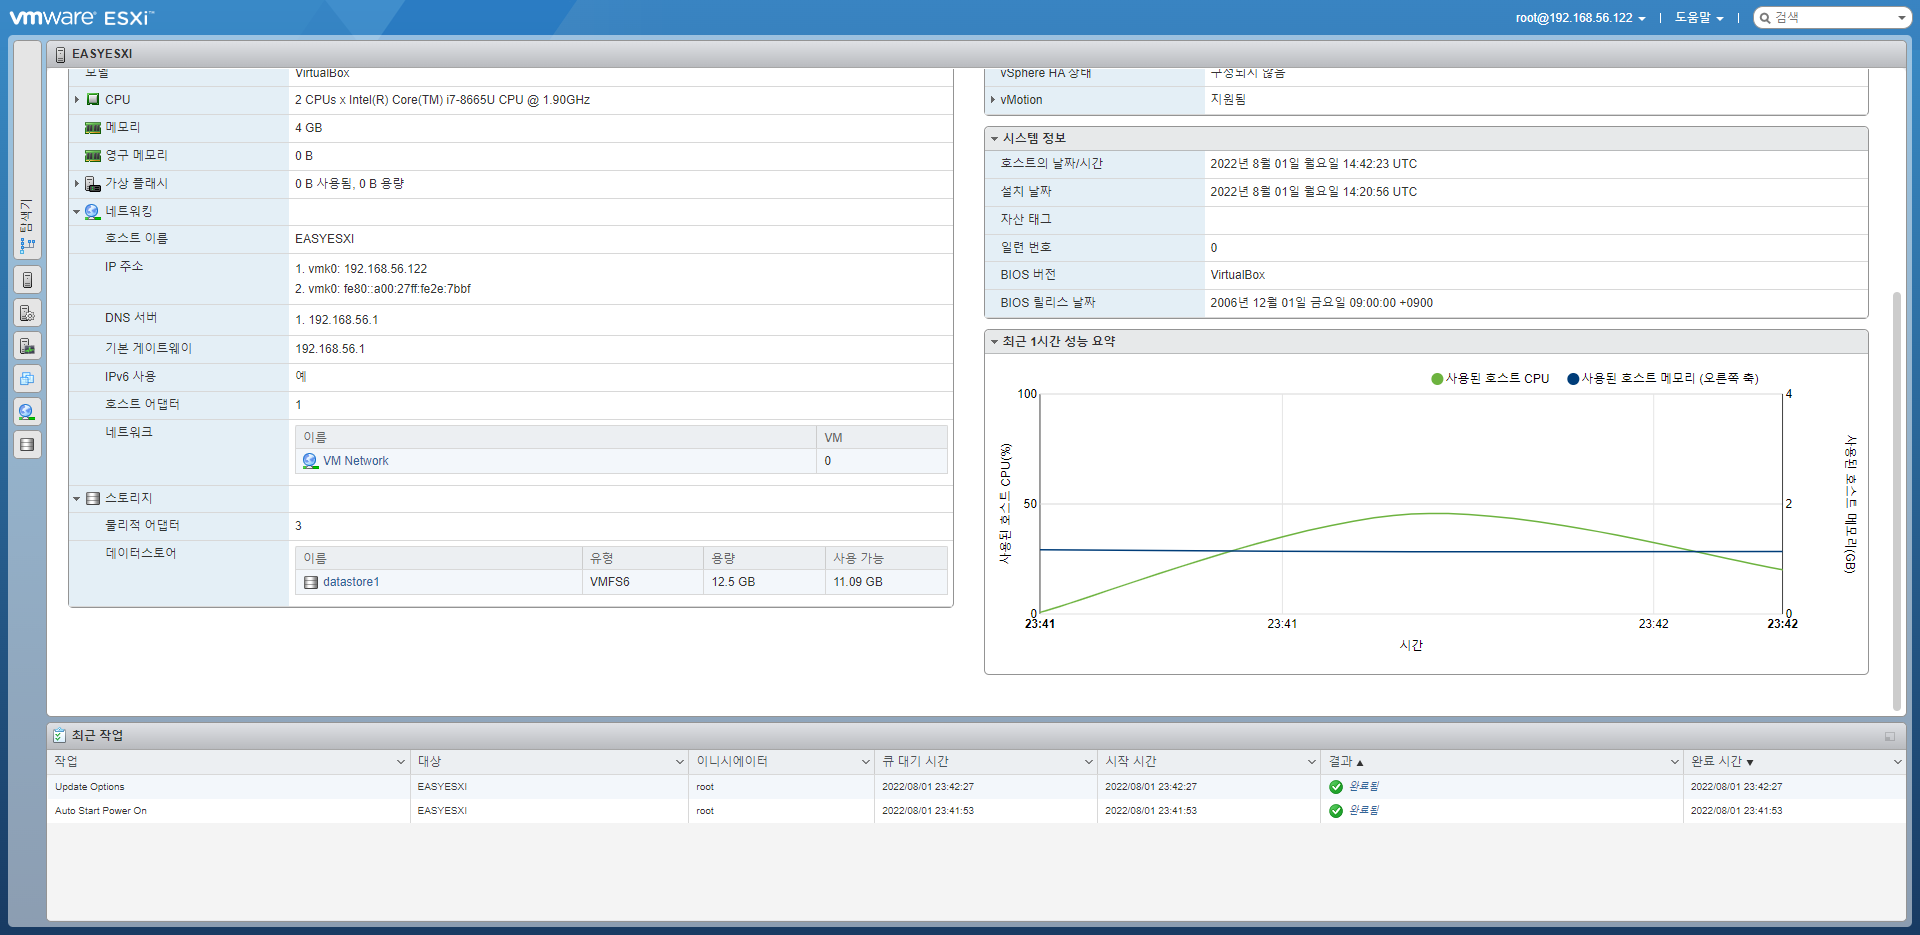Click the search magnifier icon
Screen dimensions: 1920x935
[x=1765, y=18]
